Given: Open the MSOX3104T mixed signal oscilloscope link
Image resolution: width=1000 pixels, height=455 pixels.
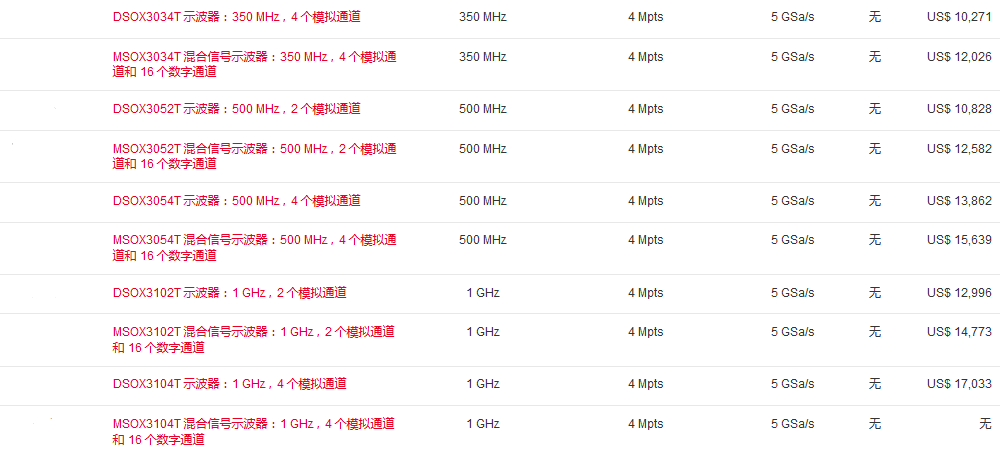Looking at the screenshot, I should [x=253, y=424].
